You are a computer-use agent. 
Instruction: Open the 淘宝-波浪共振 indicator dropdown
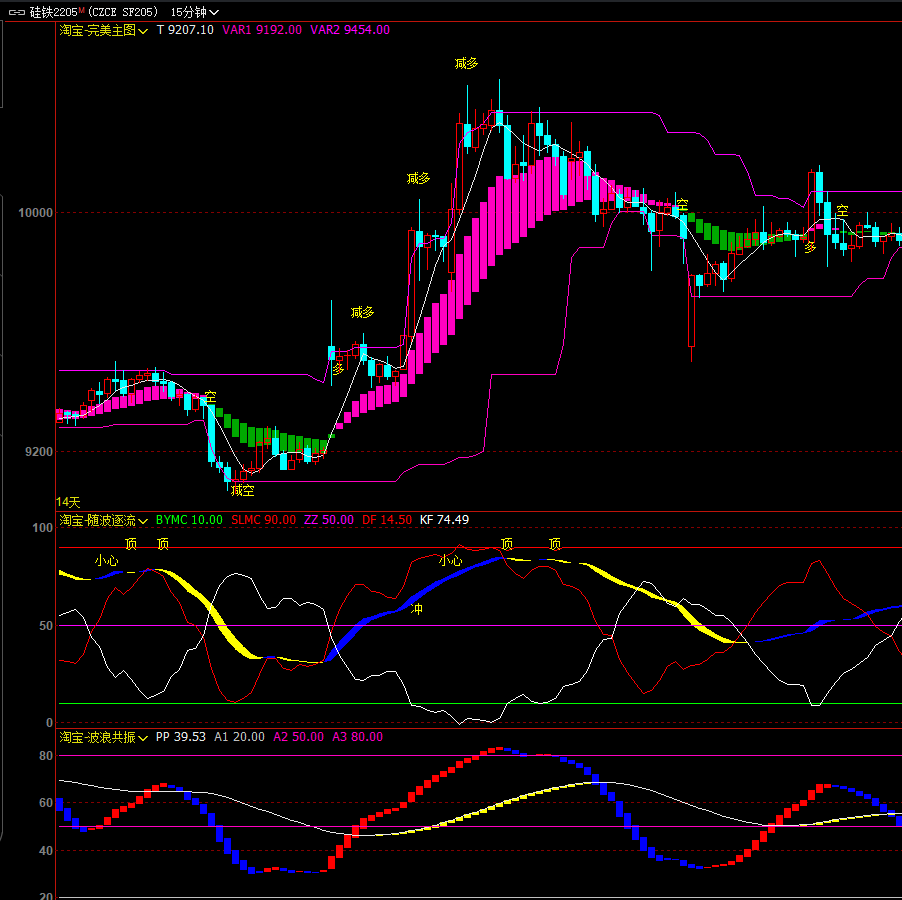click(x=144, y=737)
